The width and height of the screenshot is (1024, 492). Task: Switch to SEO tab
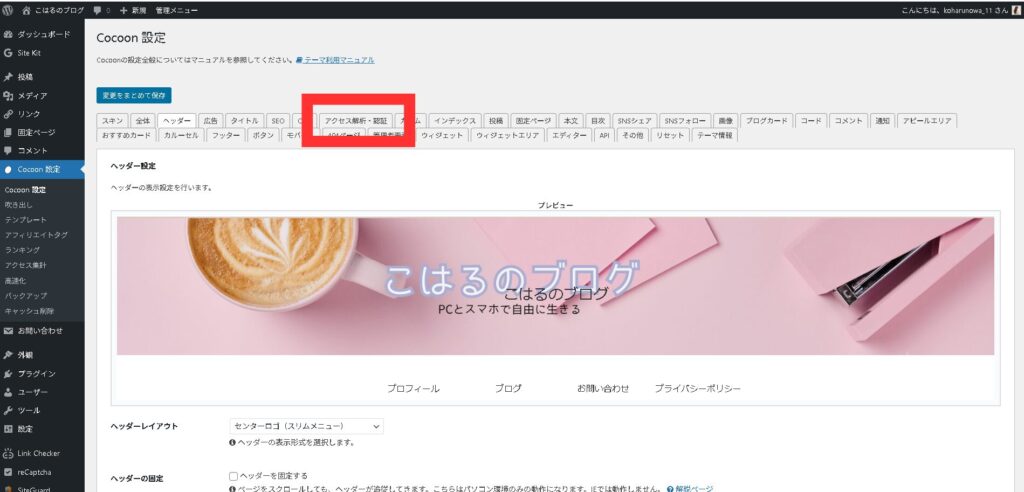(x=278, y=121)
